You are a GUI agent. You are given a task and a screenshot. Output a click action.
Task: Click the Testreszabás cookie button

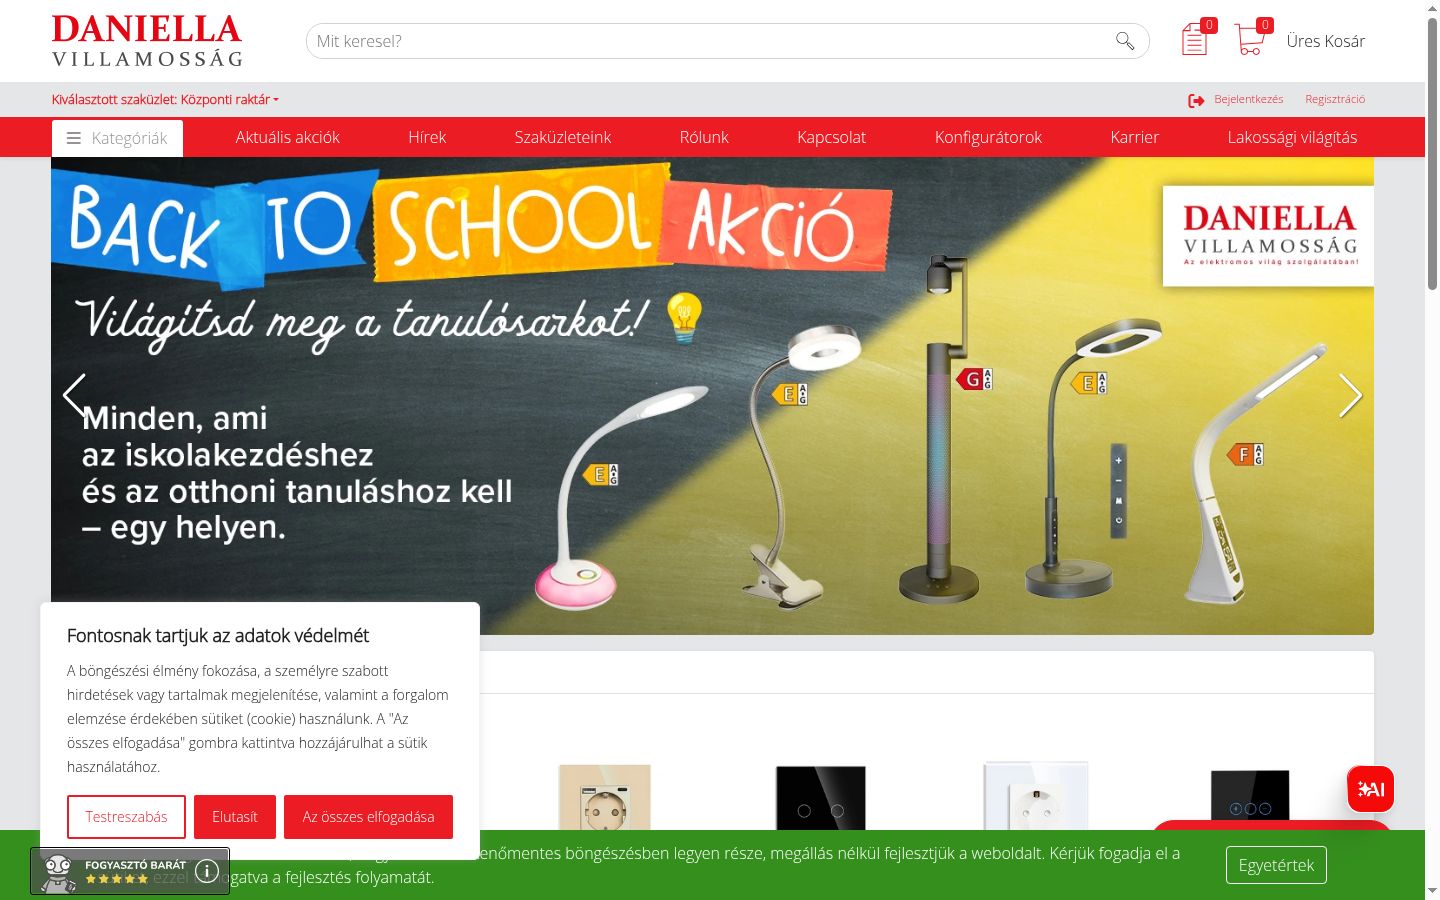tap(126, 817)
